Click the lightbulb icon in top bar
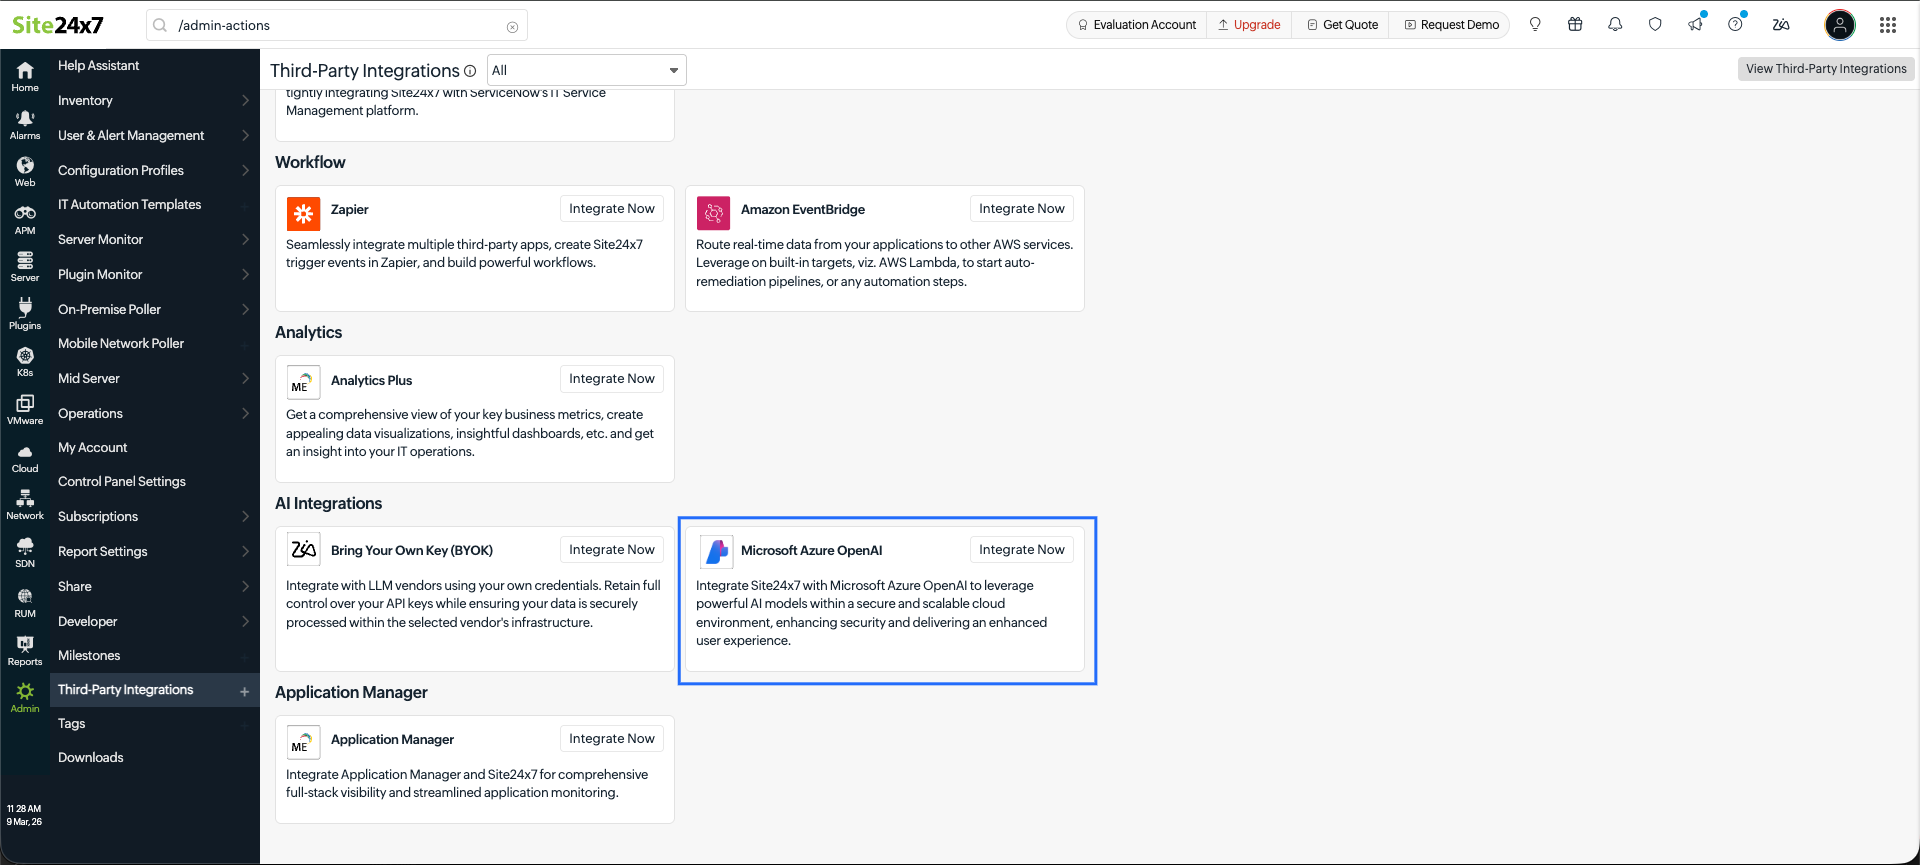The height and width of the screenshot is (865, 1920). [1535, 24]
